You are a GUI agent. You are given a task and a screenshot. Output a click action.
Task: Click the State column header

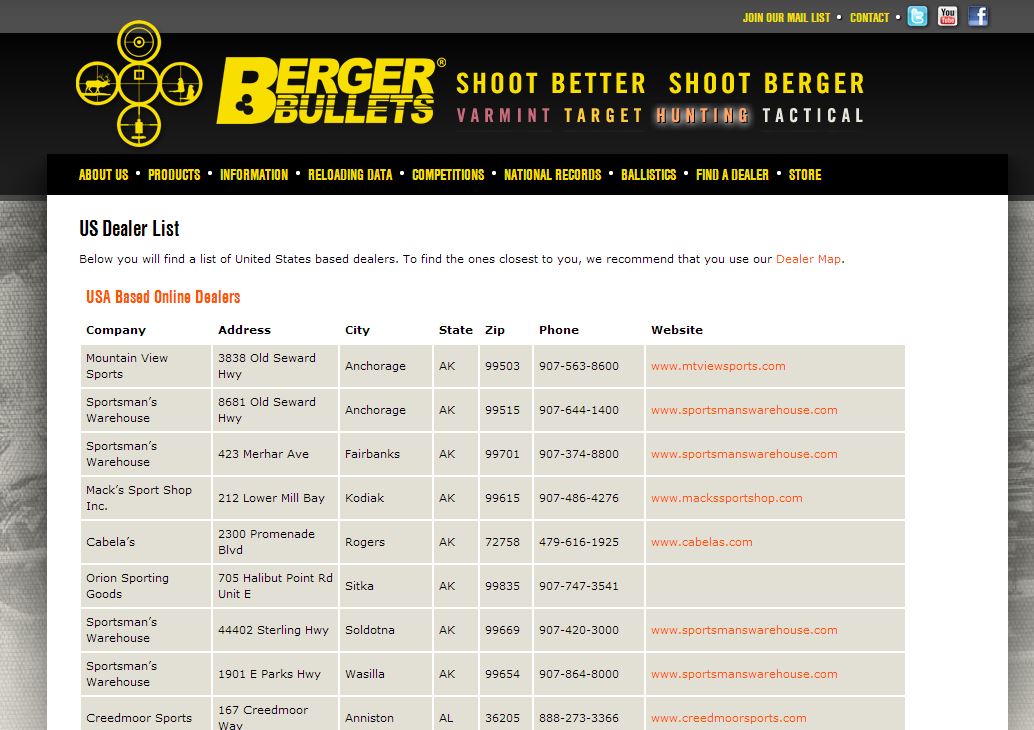coord(456,330)
